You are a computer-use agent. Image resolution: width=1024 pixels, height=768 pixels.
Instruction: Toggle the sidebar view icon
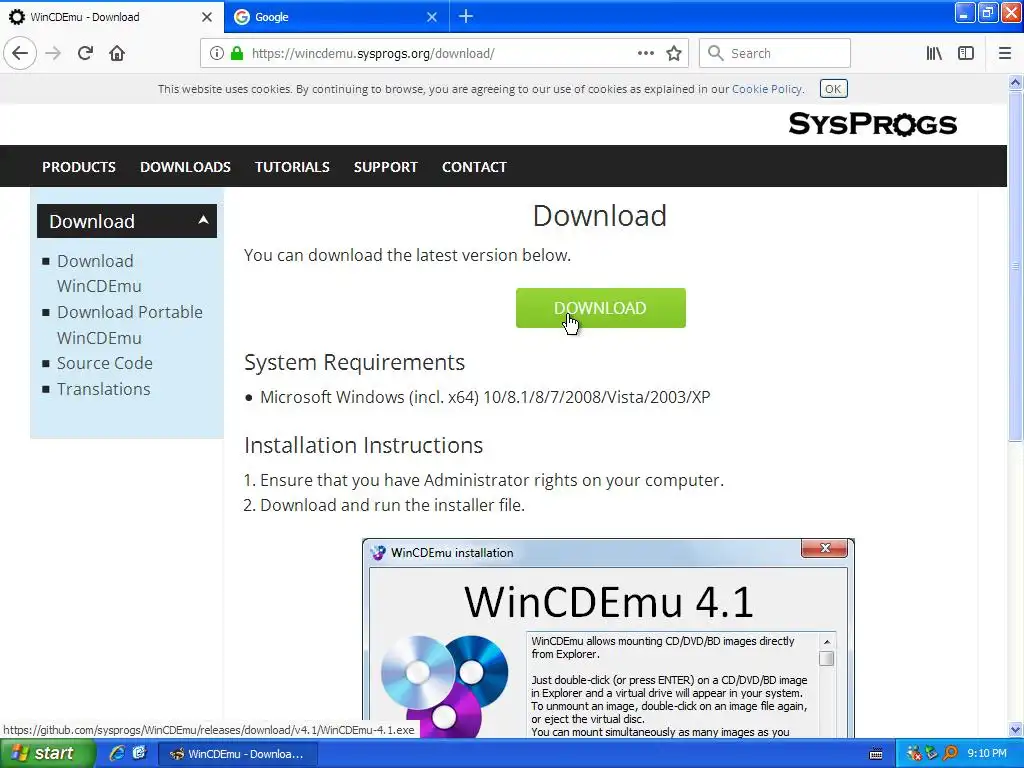(966, 53)
